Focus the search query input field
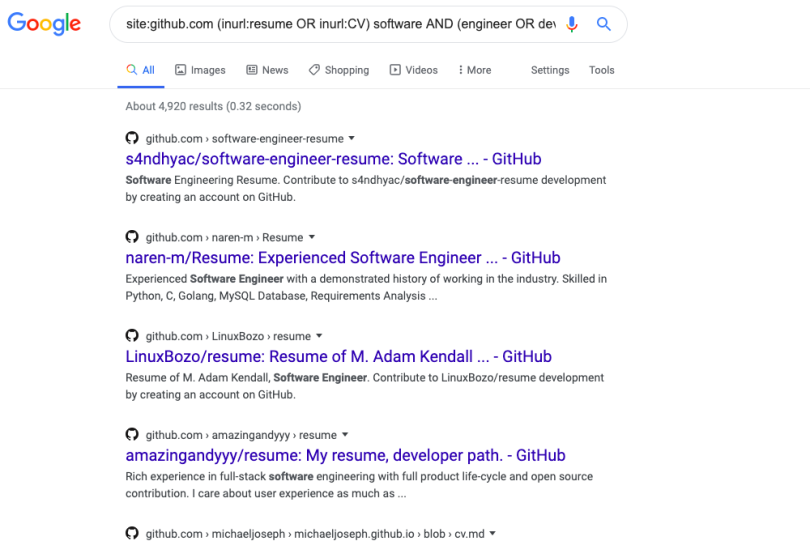This screenshot has width=810, height=541. (x=341, y=24)
